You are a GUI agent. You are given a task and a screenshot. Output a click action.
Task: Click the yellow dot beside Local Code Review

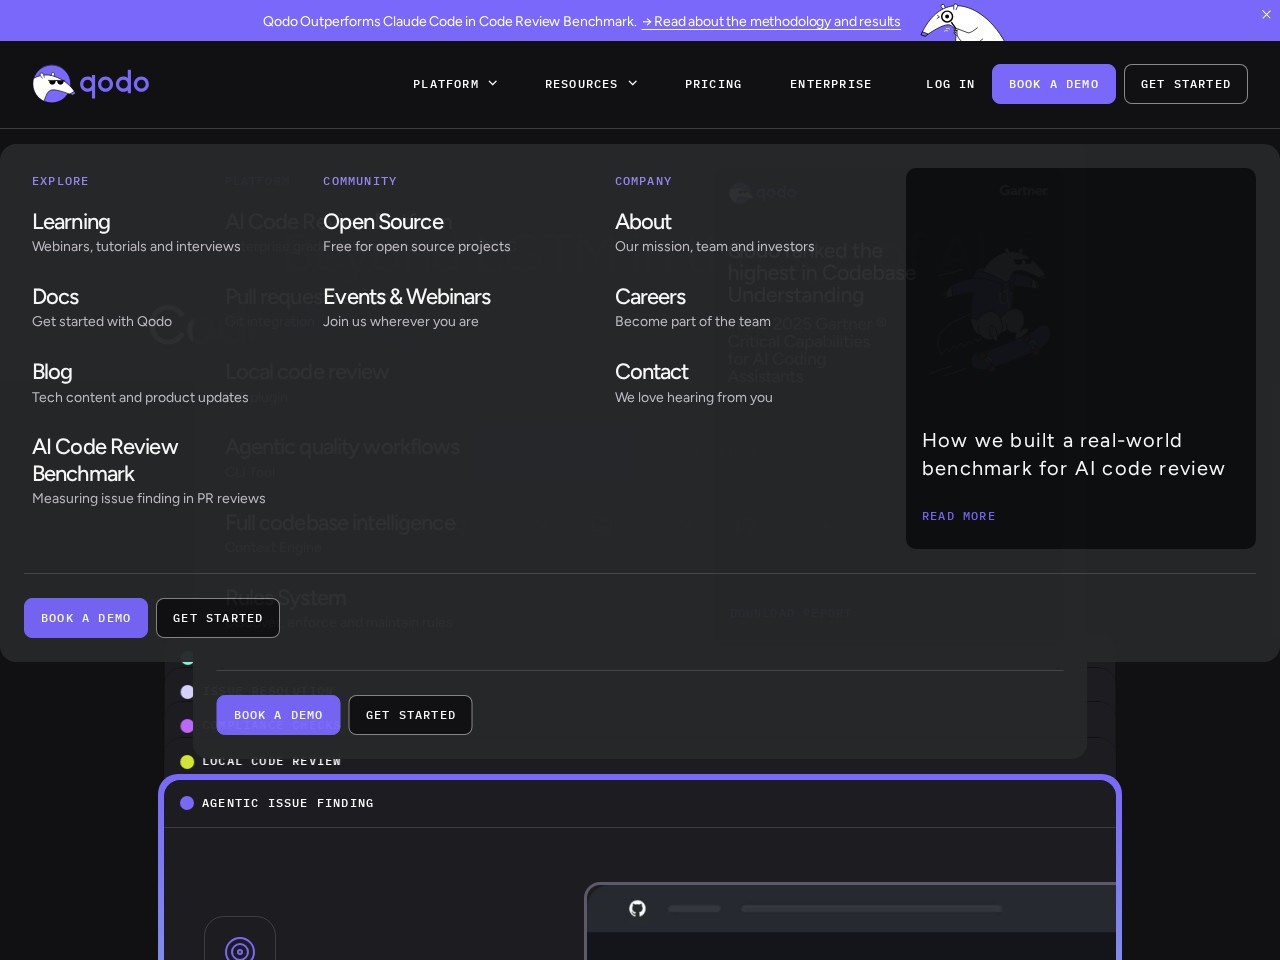click(187, 762)
